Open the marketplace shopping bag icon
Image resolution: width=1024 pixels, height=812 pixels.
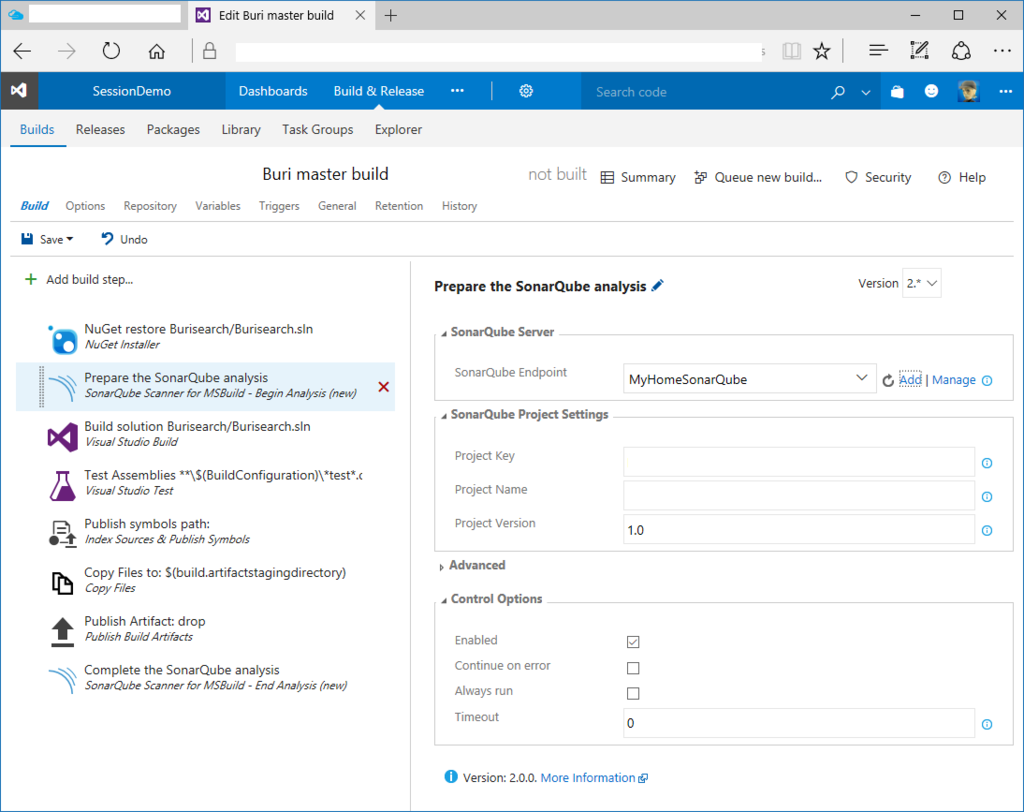pyautogui.click(x=897, y=91)
